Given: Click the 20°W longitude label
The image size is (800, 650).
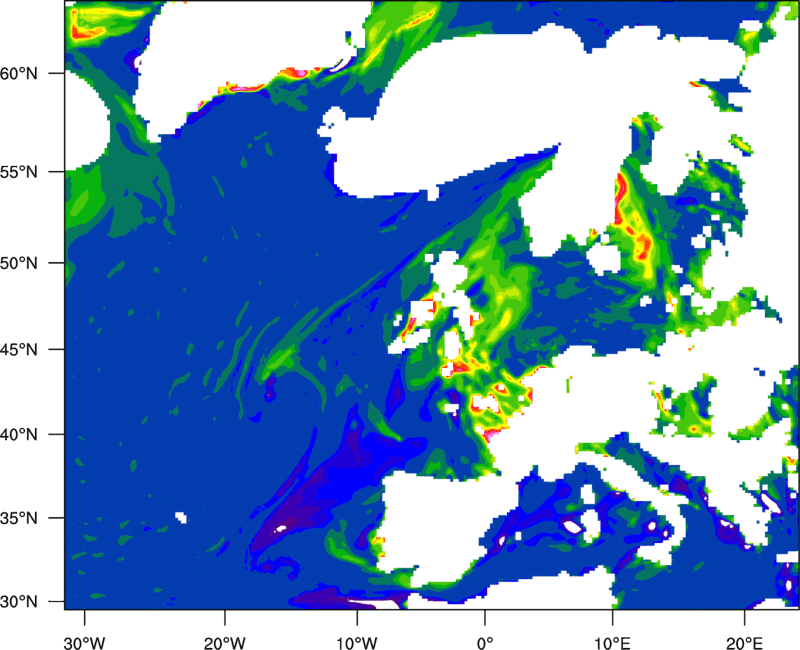Looking at the screenshot, I should [224, 643].
